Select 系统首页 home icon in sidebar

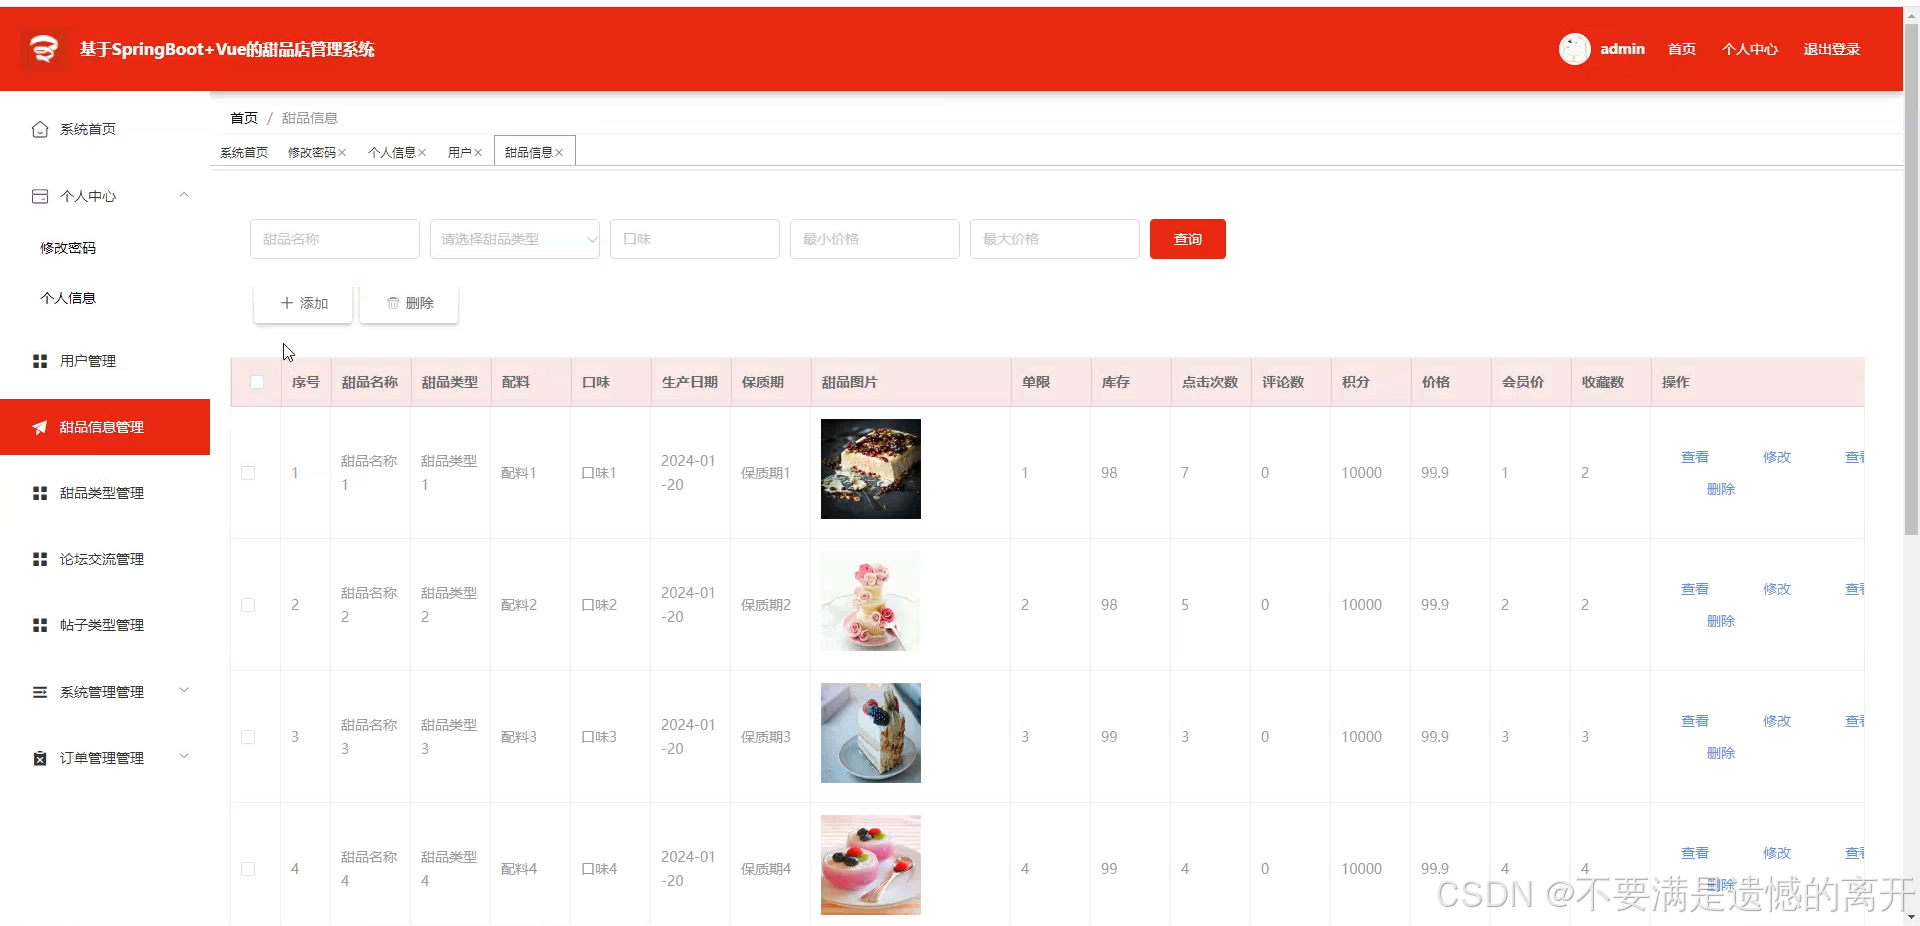39,129
